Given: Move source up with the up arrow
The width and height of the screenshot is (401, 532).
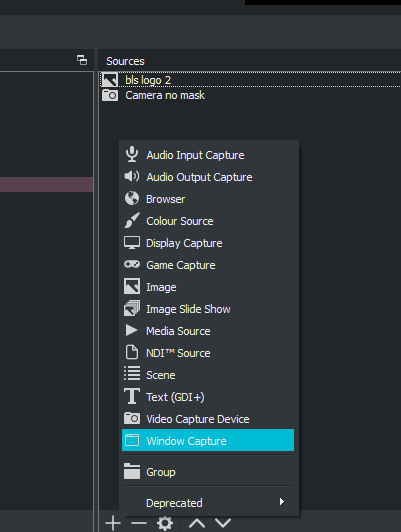Looking at the screenshot, I should 197,523.
